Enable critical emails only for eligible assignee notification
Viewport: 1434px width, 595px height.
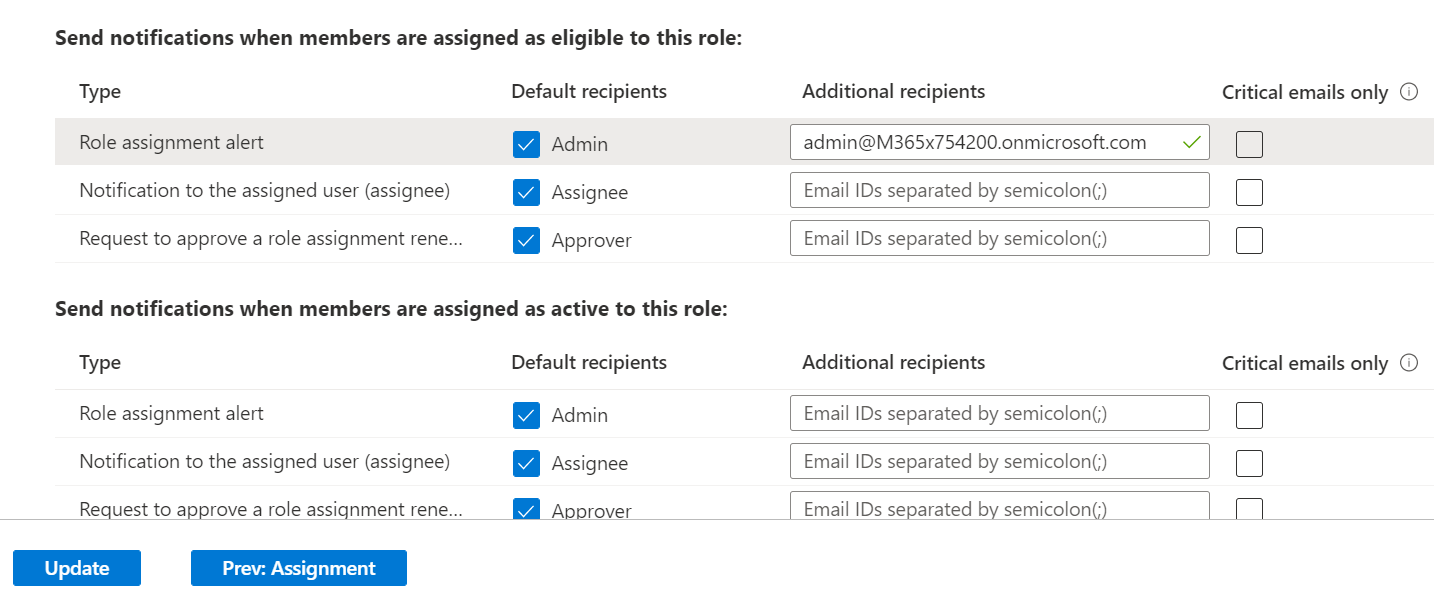pyautogui.click(x=1249, y=192)
